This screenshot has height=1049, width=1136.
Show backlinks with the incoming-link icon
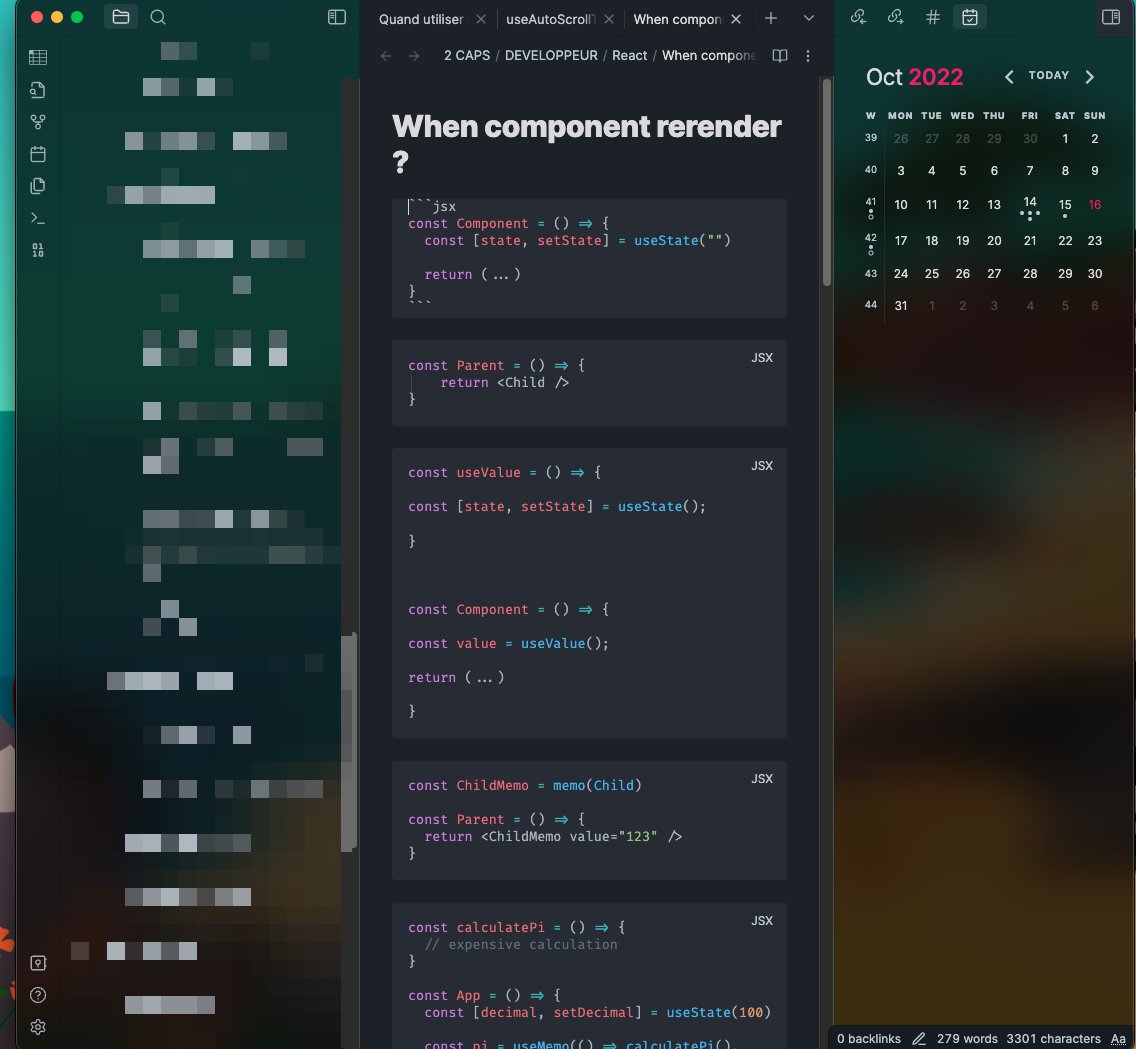point(858,17)
